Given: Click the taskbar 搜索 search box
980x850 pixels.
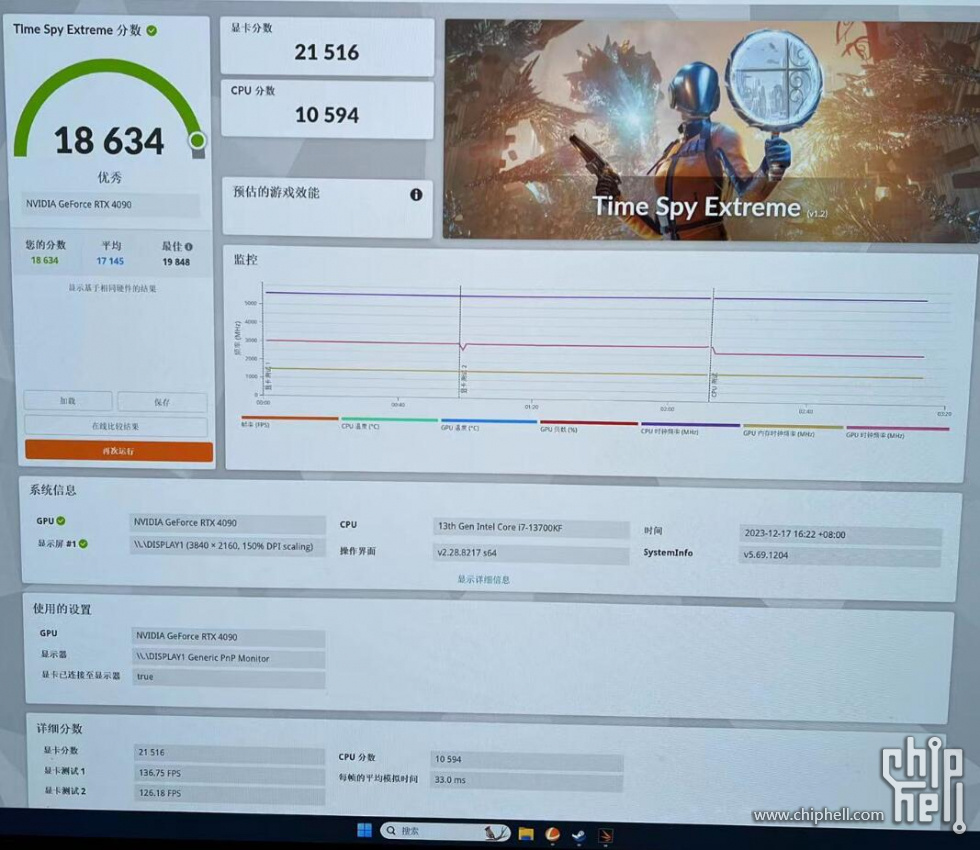Looking at the screenshot, I should coord(445,831).
